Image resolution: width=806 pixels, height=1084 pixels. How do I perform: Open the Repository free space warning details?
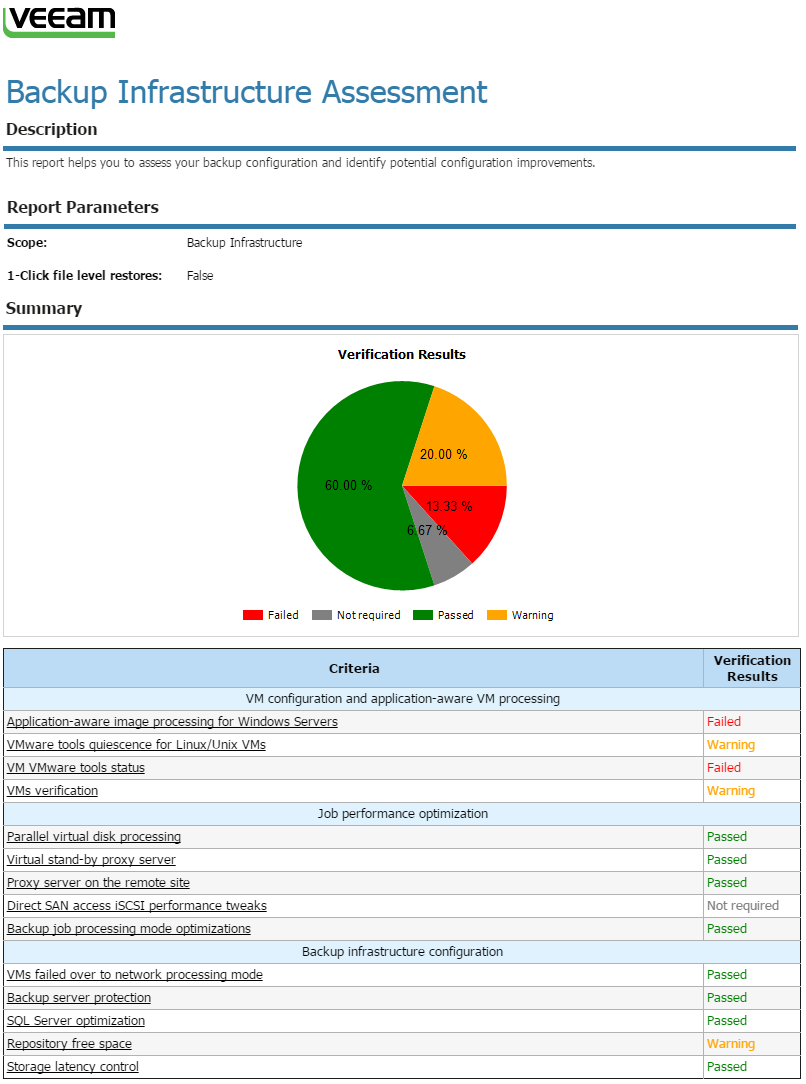[x=69, y=1043]
